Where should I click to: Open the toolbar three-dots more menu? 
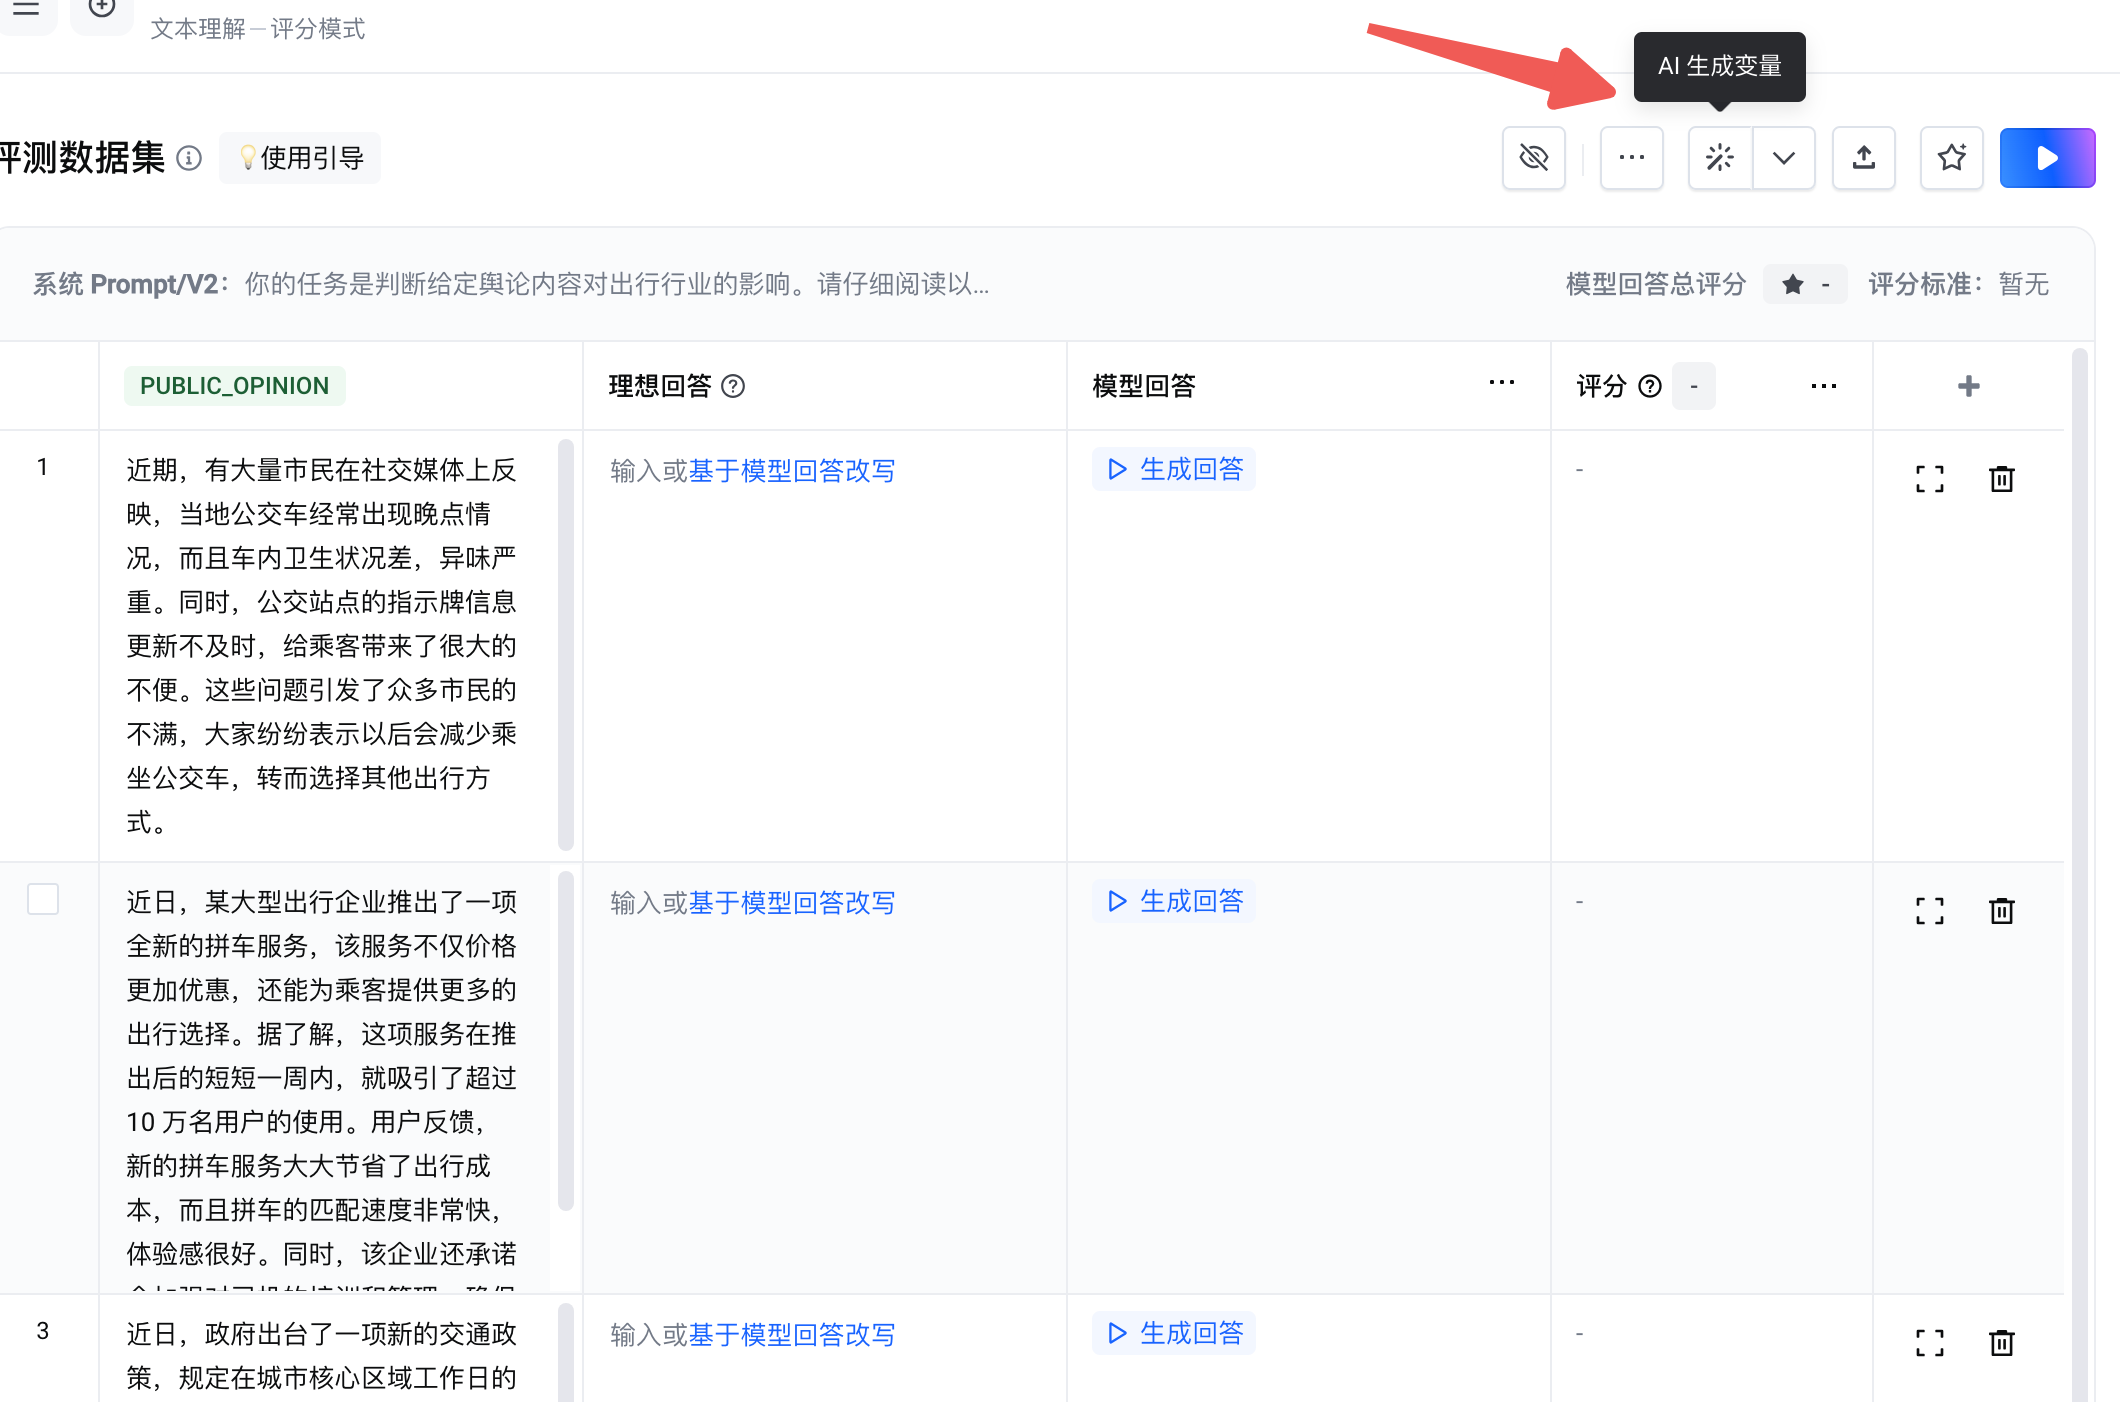click(x=1631, y=158)
